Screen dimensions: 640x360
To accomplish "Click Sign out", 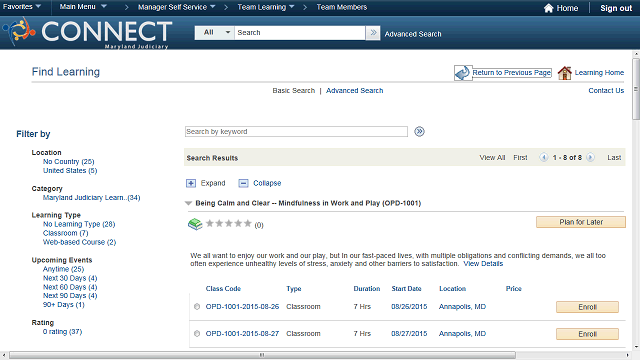I will [616, 8].
